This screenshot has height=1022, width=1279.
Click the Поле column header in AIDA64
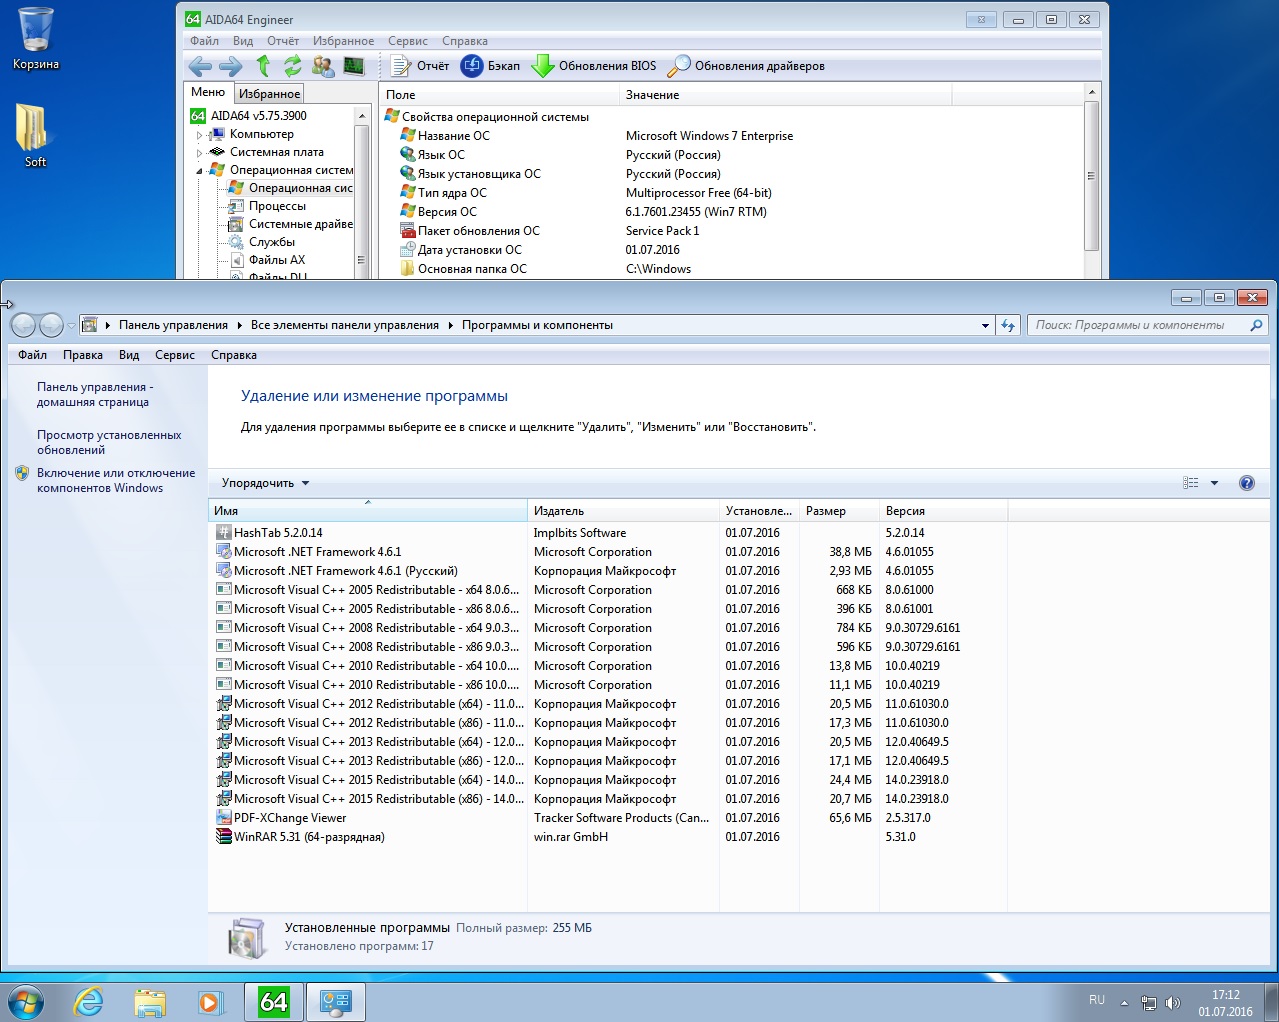tap(500, 95)
